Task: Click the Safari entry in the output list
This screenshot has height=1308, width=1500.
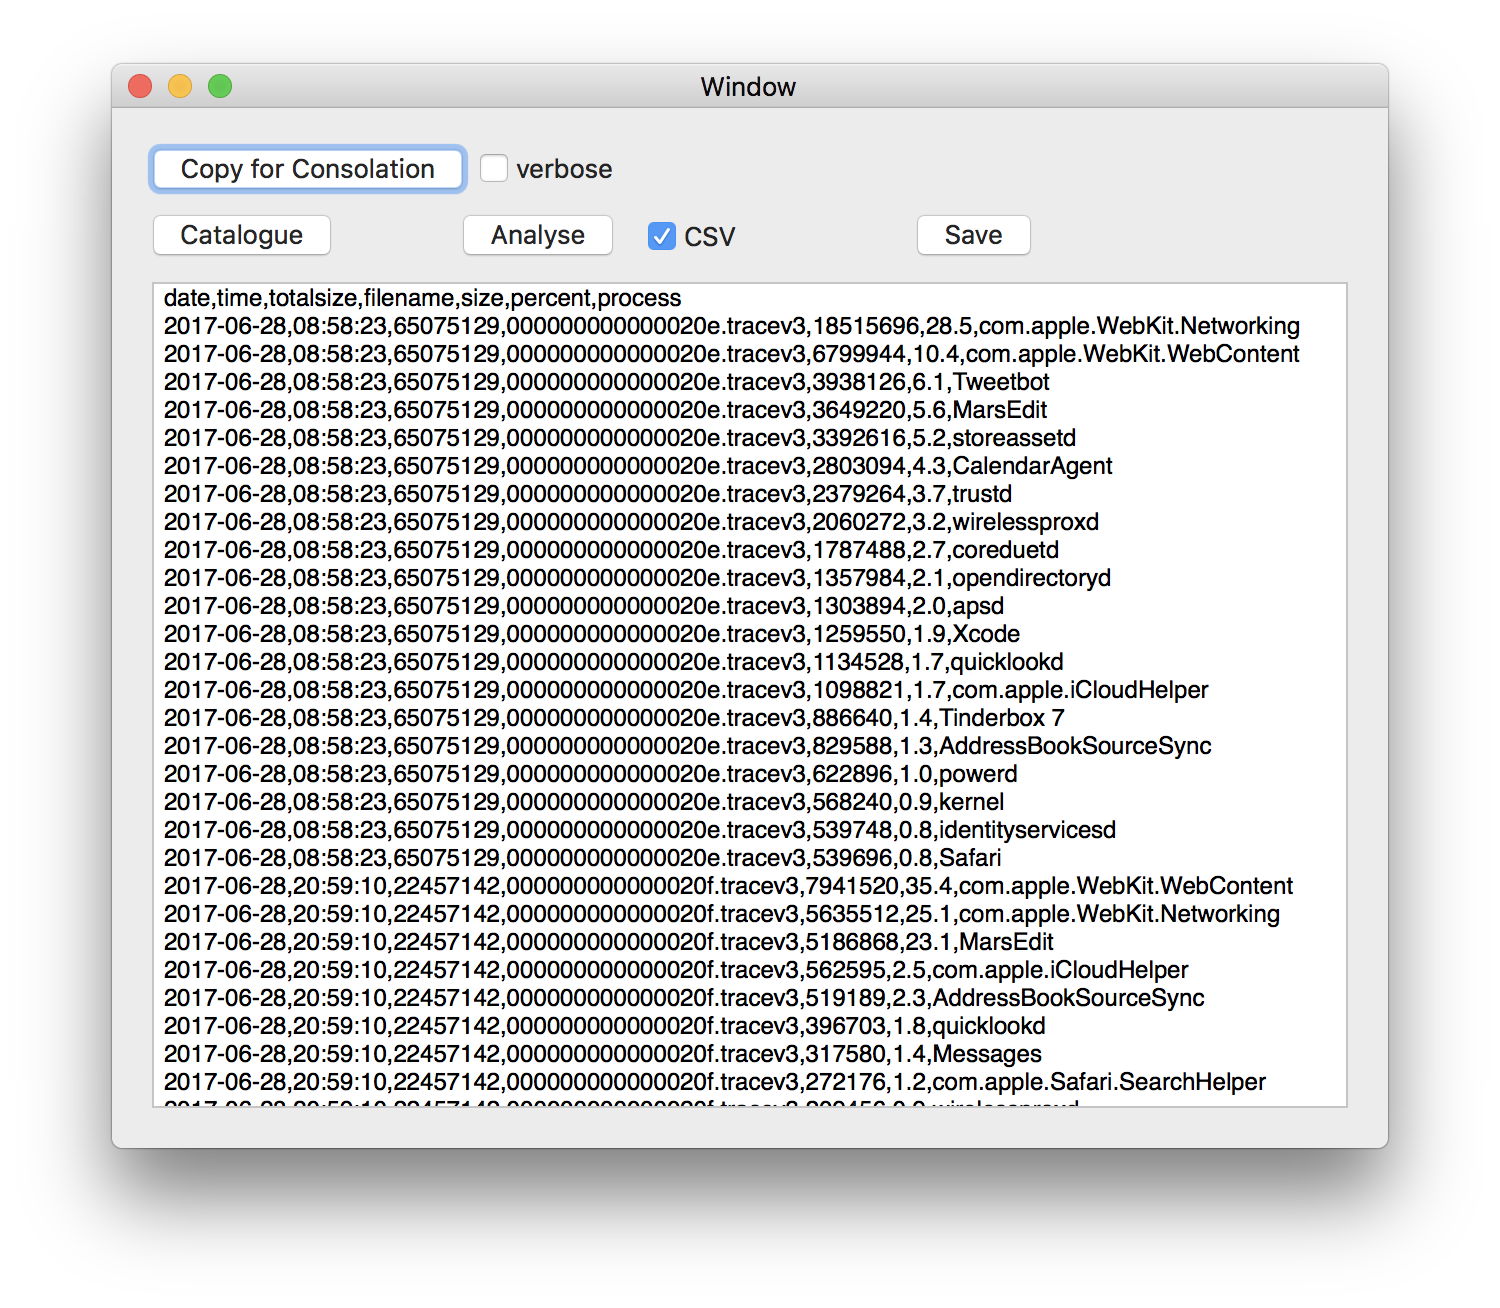Action: pos(580,857)
